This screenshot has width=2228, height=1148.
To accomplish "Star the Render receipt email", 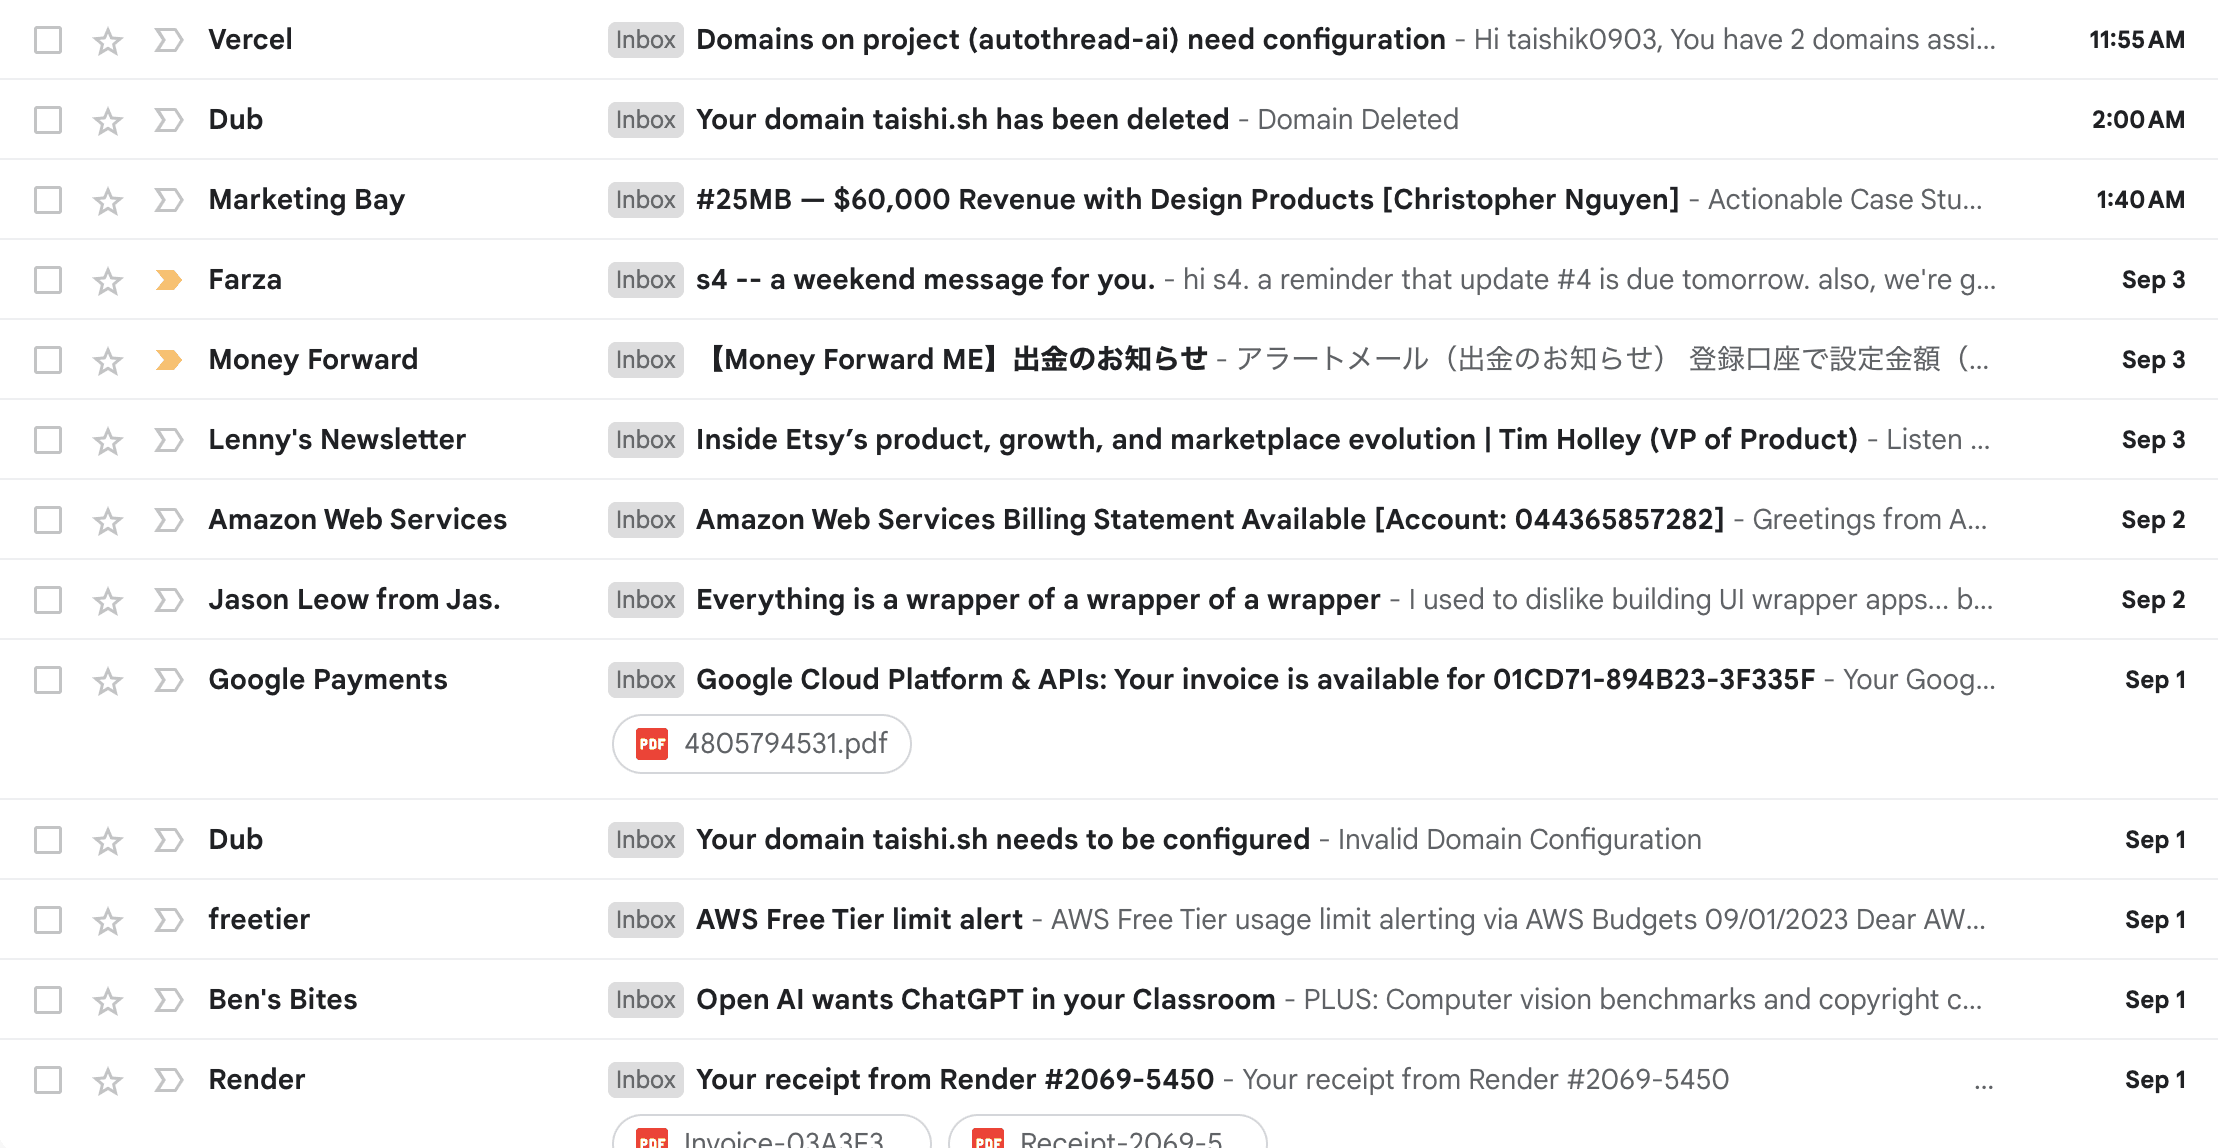I will click(x=108, y=1081).
